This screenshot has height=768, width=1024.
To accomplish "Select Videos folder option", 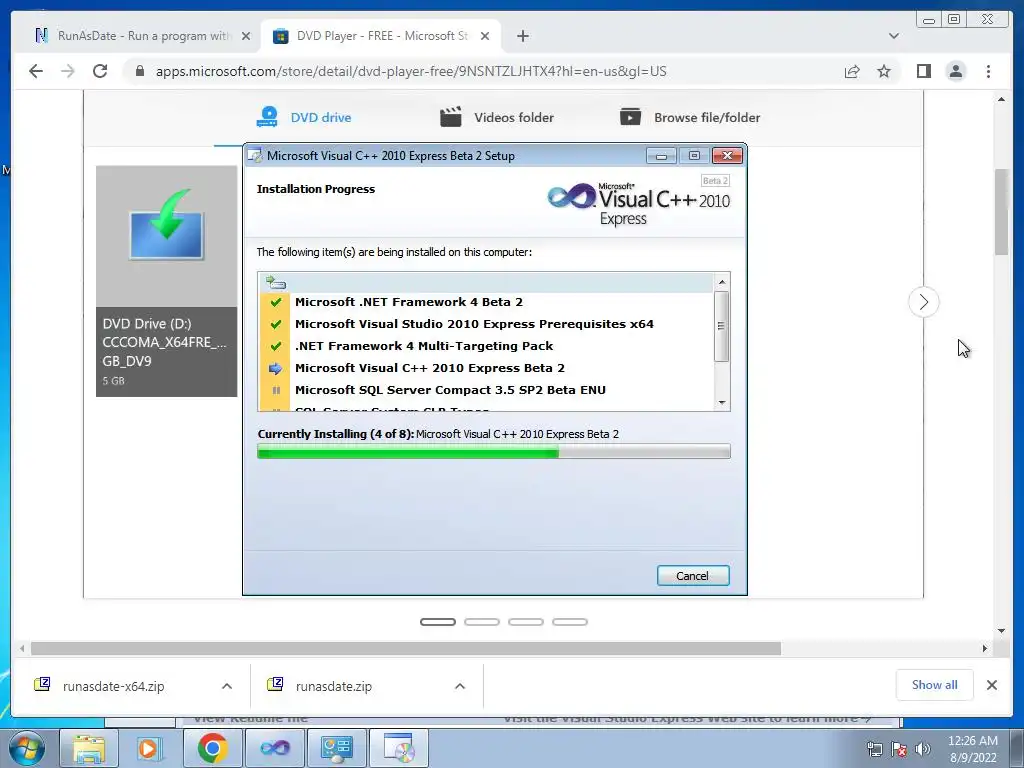I will pyautogui.click(x=496, y=118).
